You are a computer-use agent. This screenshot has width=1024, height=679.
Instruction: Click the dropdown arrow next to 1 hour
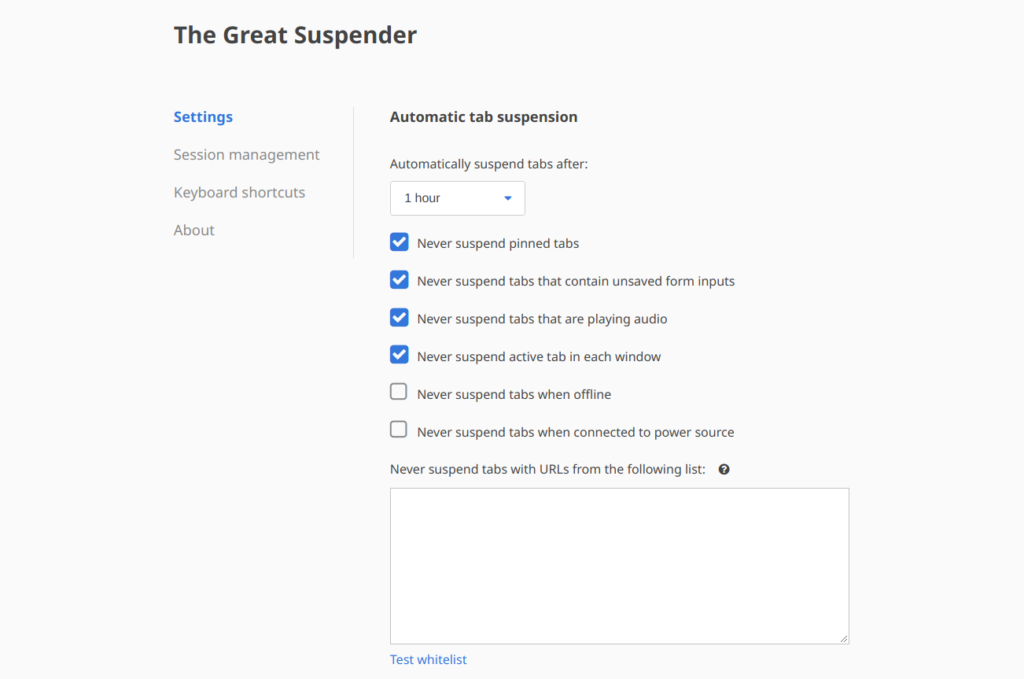coord(507,198)
